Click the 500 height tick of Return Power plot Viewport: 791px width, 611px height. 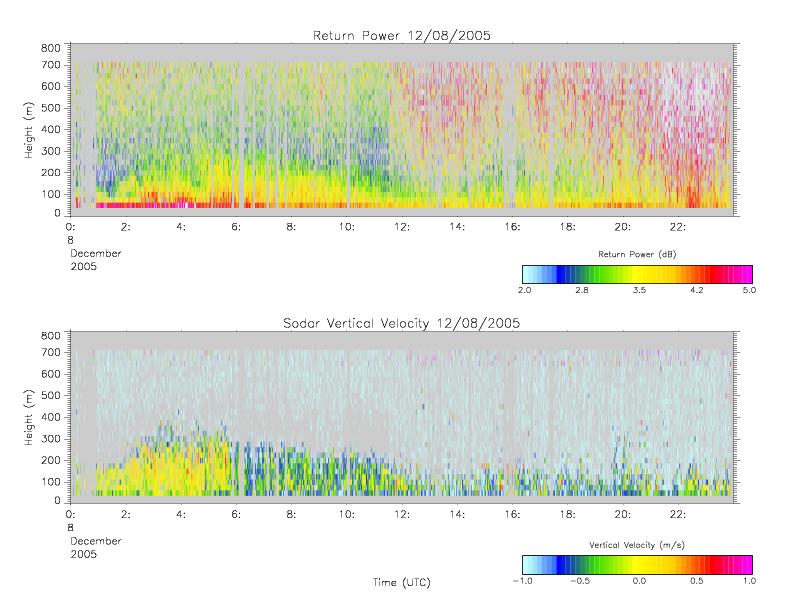tap(50, 108)
